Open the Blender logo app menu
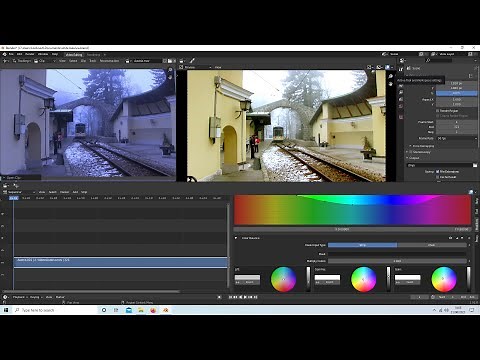 coord(5,54)
